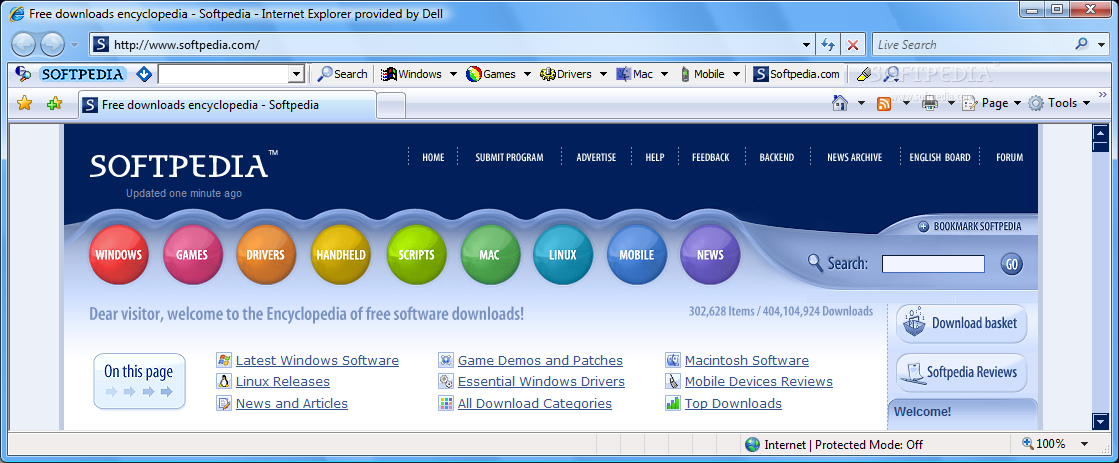Image resolution: width=1119 pixels, height=463 pixels.
Task: Open the Live Search provider options dropdown
Action: pyautogui.click(x=1101, y=45)
